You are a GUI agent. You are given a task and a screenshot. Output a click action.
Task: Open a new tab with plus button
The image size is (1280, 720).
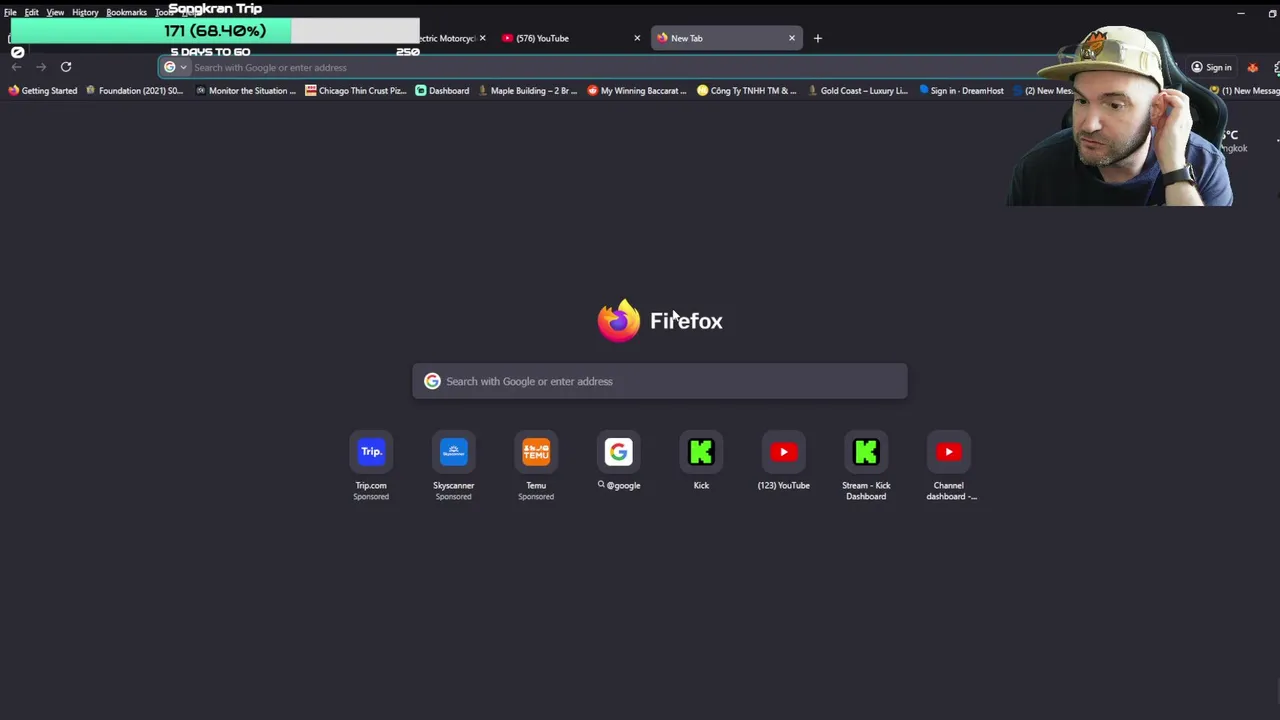[x=818, y=38]
